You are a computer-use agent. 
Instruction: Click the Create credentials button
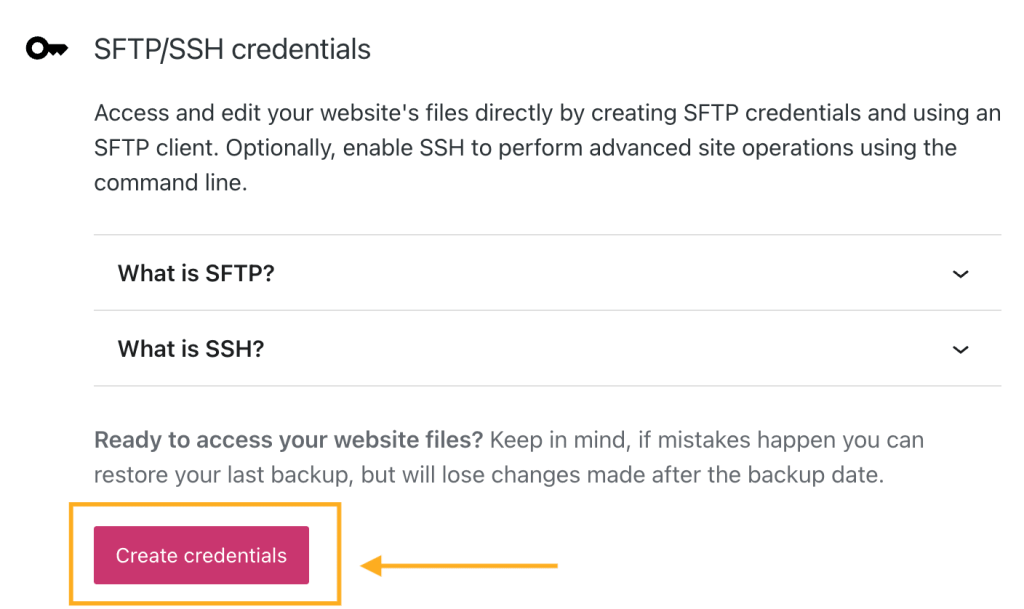click(x=201, y=555)
